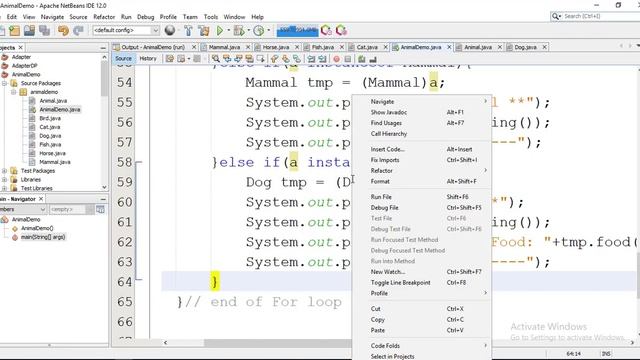Switch to the Dog.java editor tab
The image size is (640, 360).
click(525, 47)
